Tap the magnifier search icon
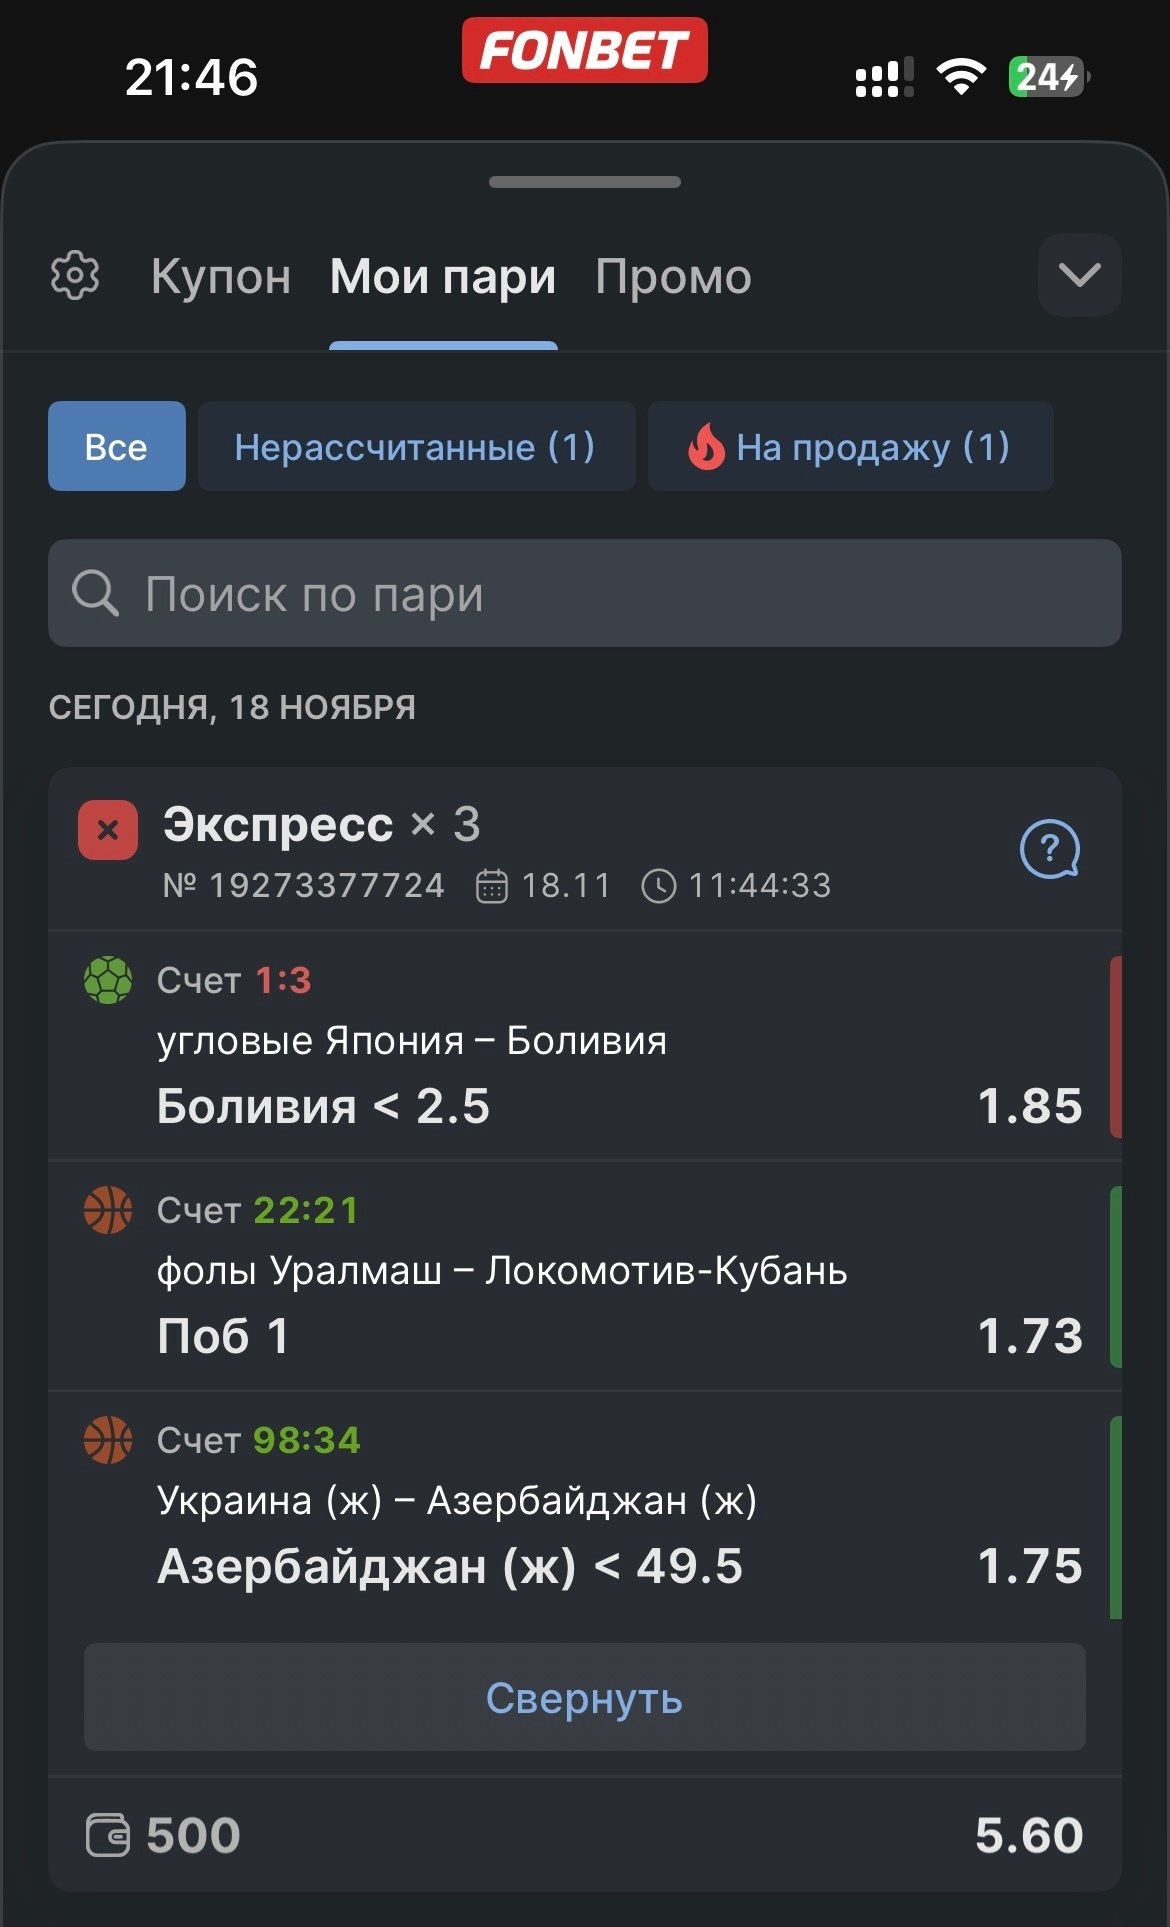Image resolution: width=1170 pixels, height=1927 pixels. [95, 593]
